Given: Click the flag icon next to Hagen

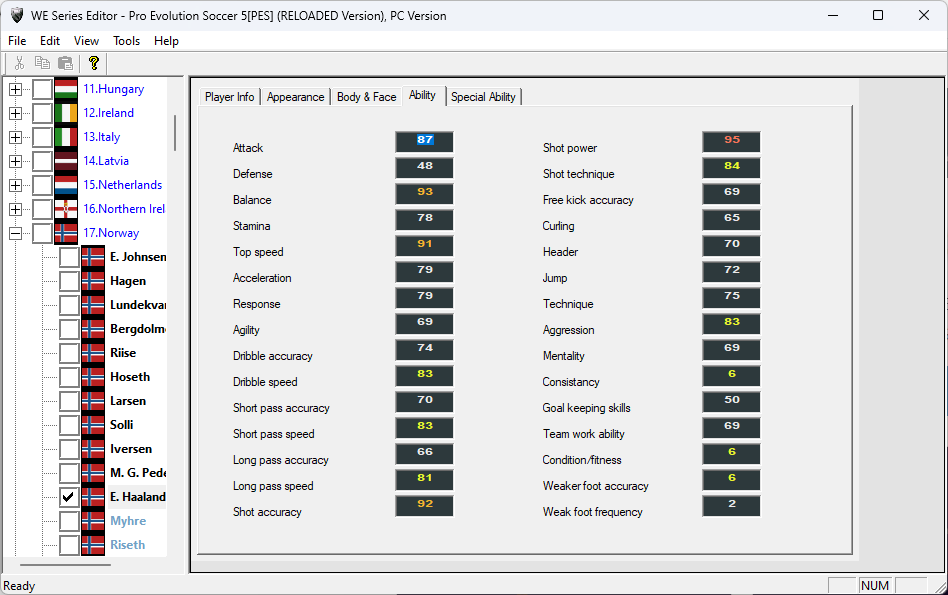Looking at the screenshot, I should (x=93, y=281).
